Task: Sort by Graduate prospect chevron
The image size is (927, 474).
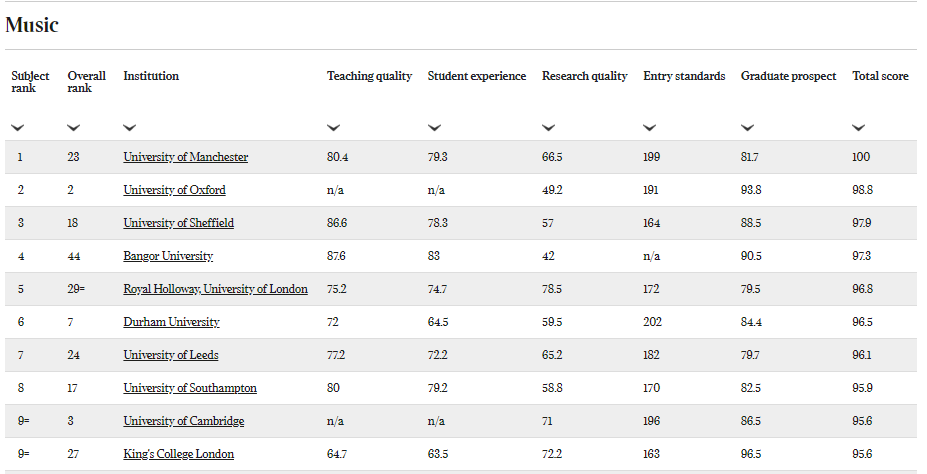Action: pos(748,128)
